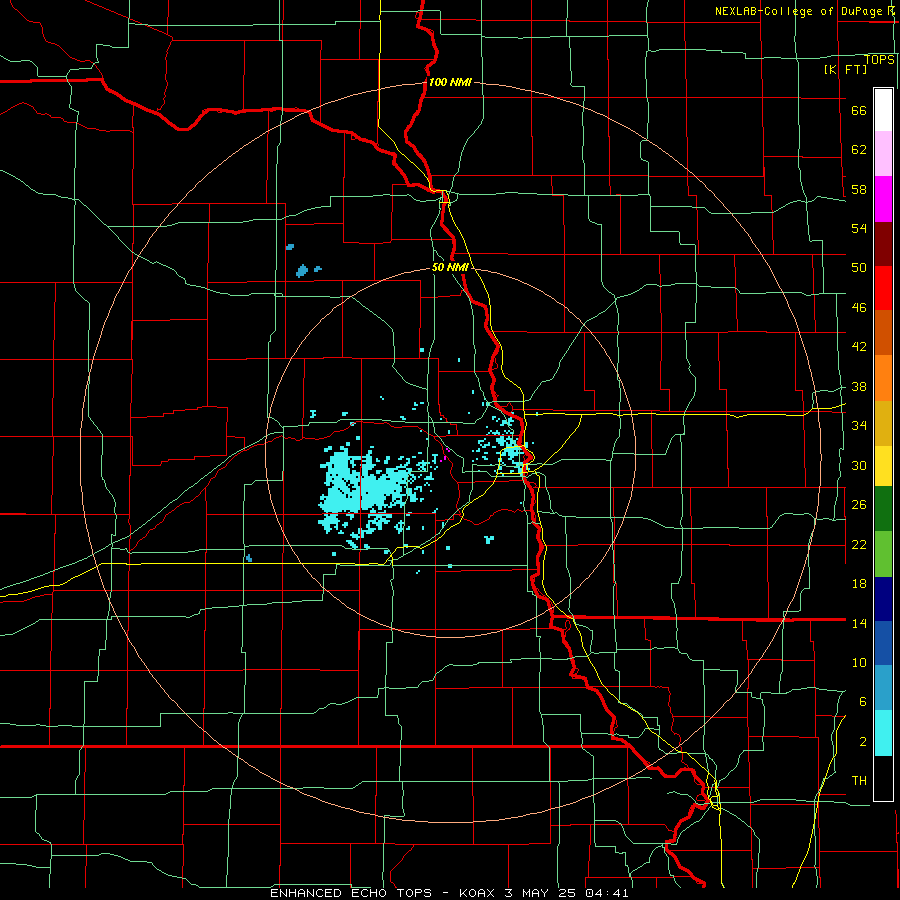Click the '3 MAY 25' date in caption
The height and width of the screenshot is (900, 900).
(x=542, y=893)
